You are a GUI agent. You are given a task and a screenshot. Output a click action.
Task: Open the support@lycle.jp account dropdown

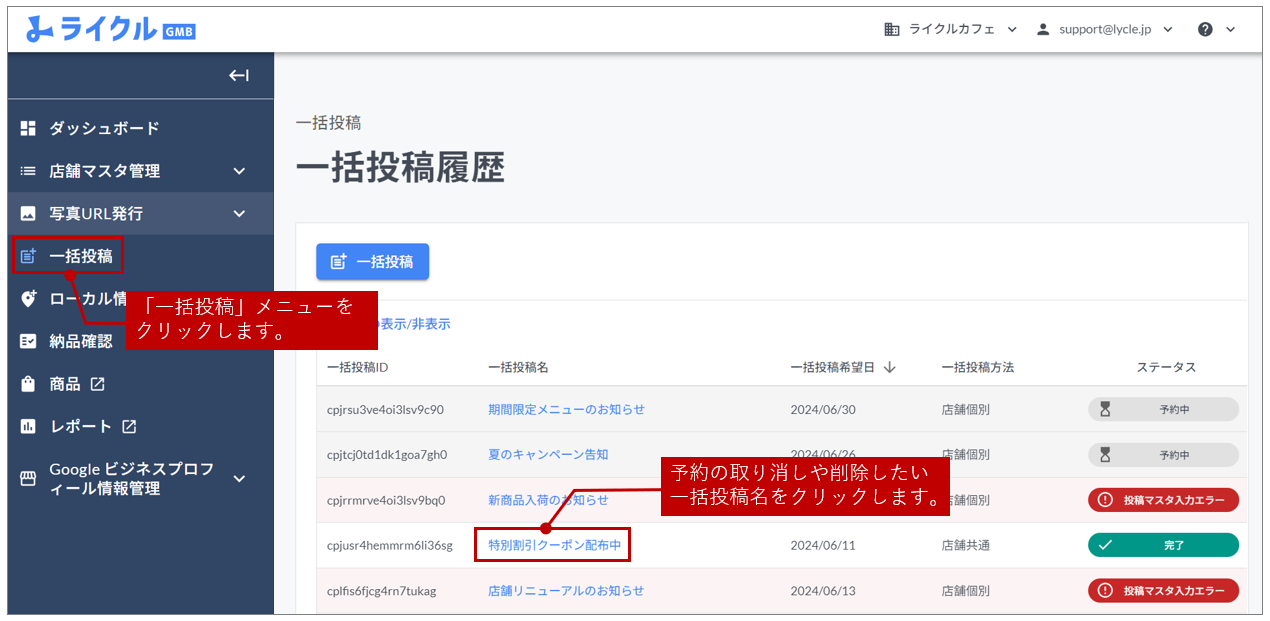1104,29
